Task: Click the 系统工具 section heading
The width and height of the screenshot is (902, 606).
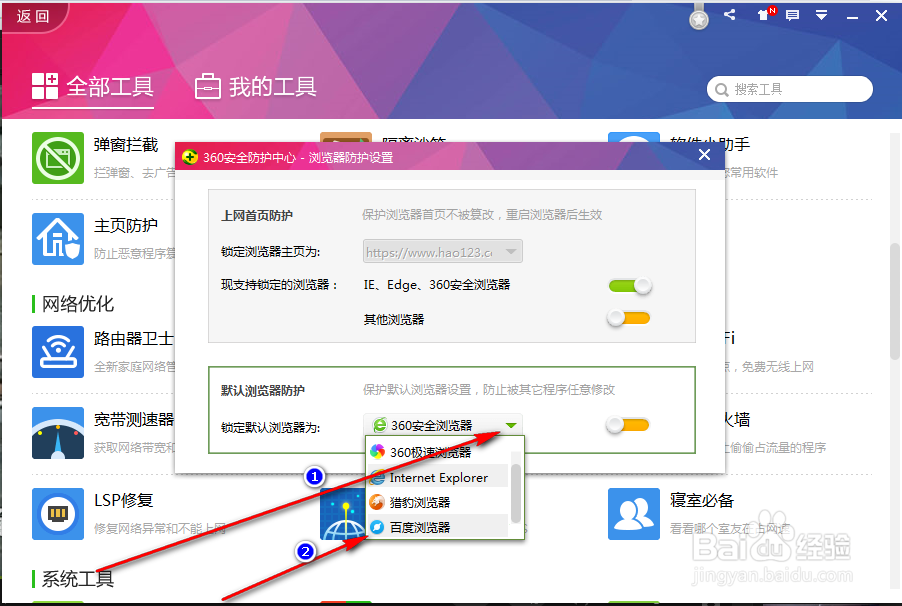Action: click(x=78, y=579)
